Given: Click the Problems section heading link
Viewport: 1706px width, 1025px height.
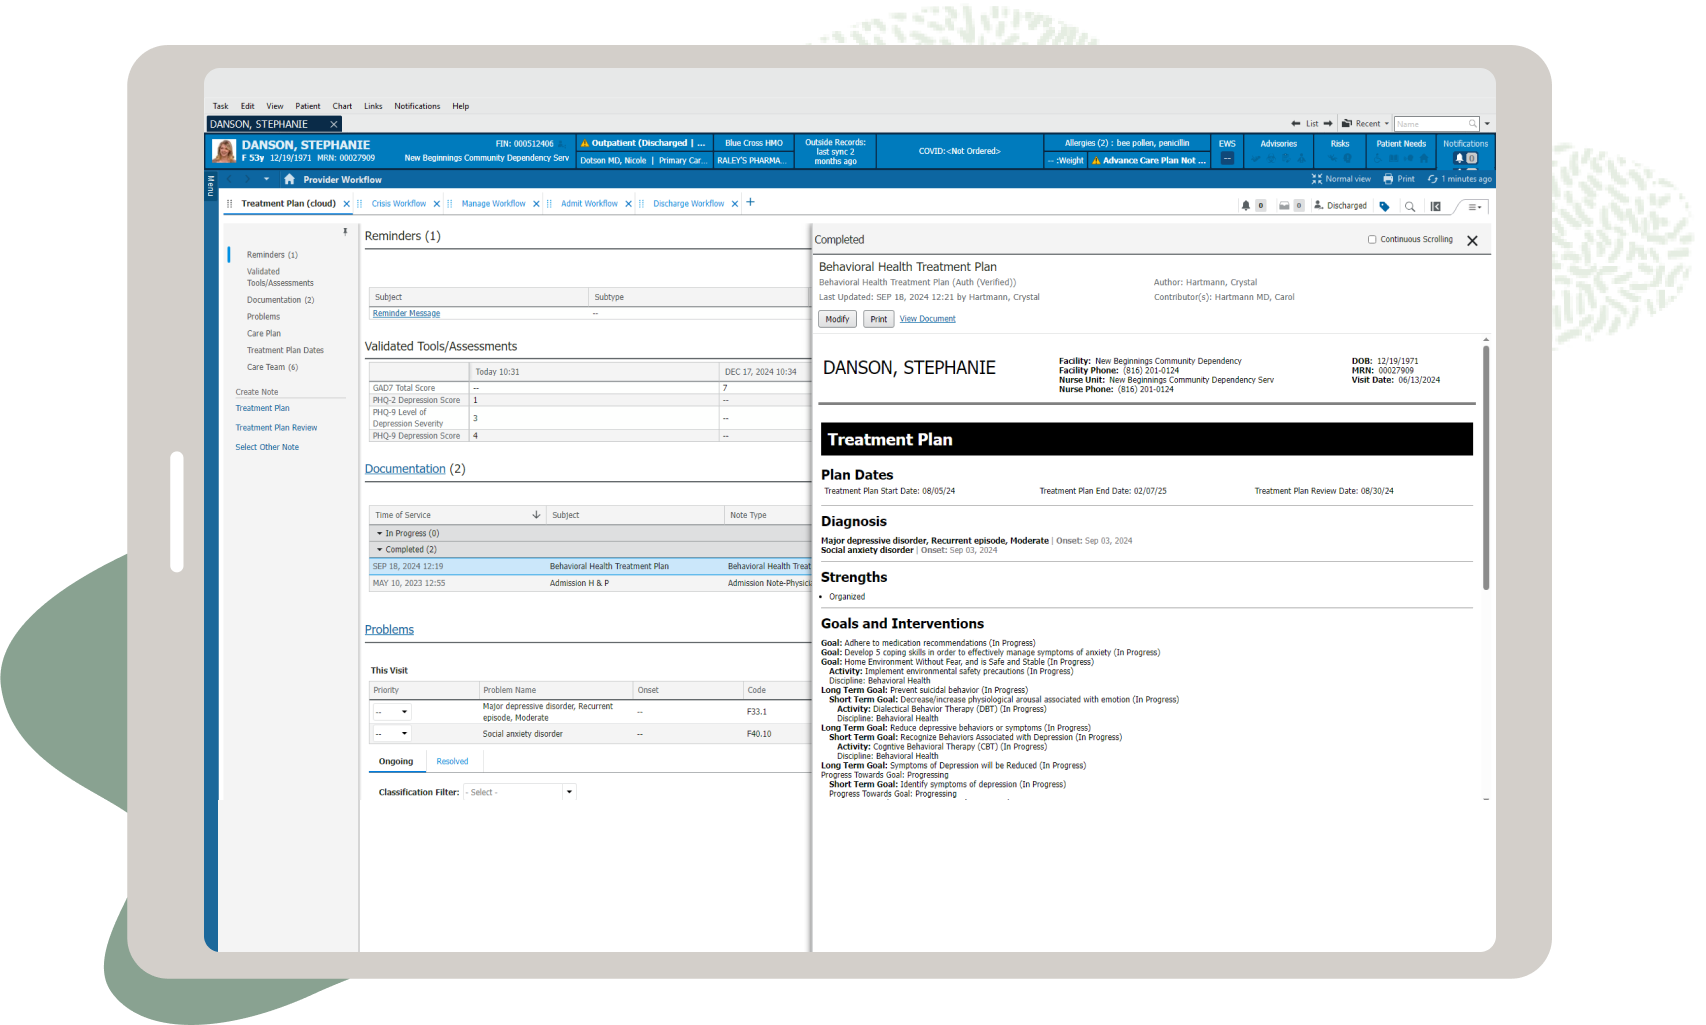Looking at the screenshot, I should click(x=389, y=630).
